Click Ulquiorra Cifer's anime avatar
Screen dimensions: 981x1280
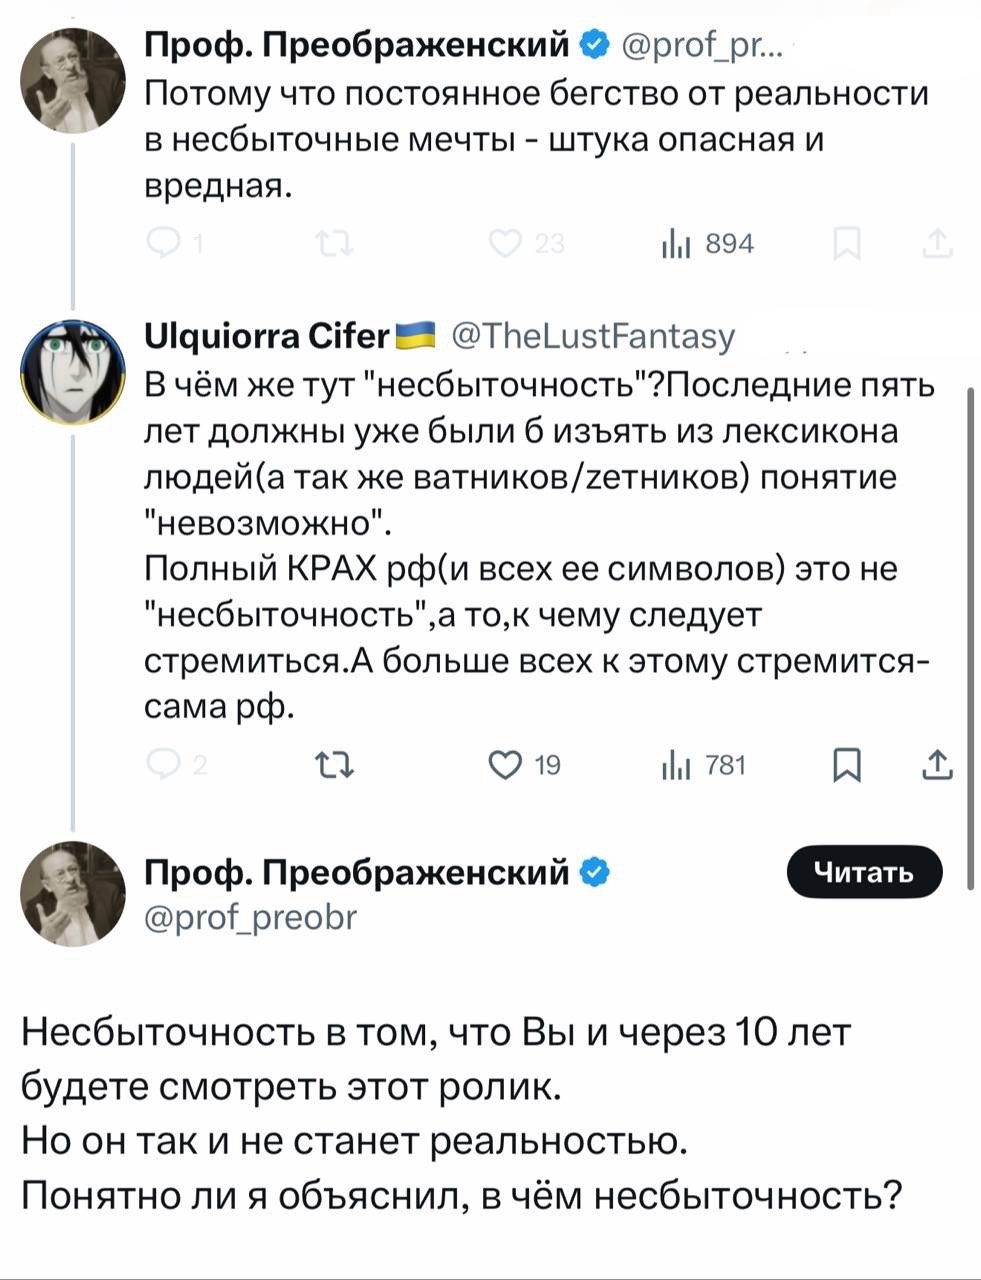73,371
